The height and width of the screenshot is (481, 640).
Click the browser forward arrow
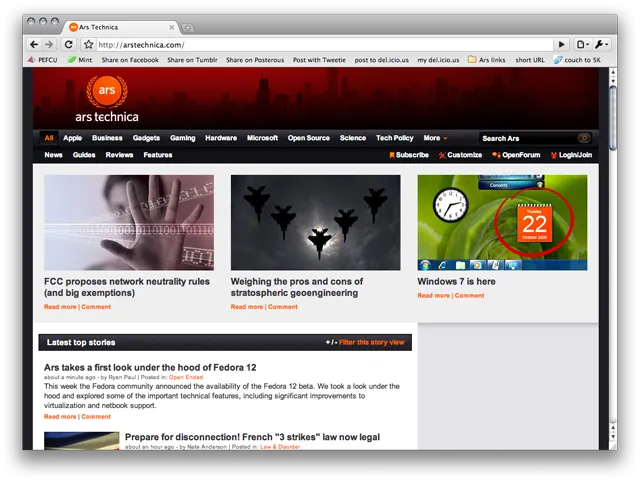click(x=49, y=44)
